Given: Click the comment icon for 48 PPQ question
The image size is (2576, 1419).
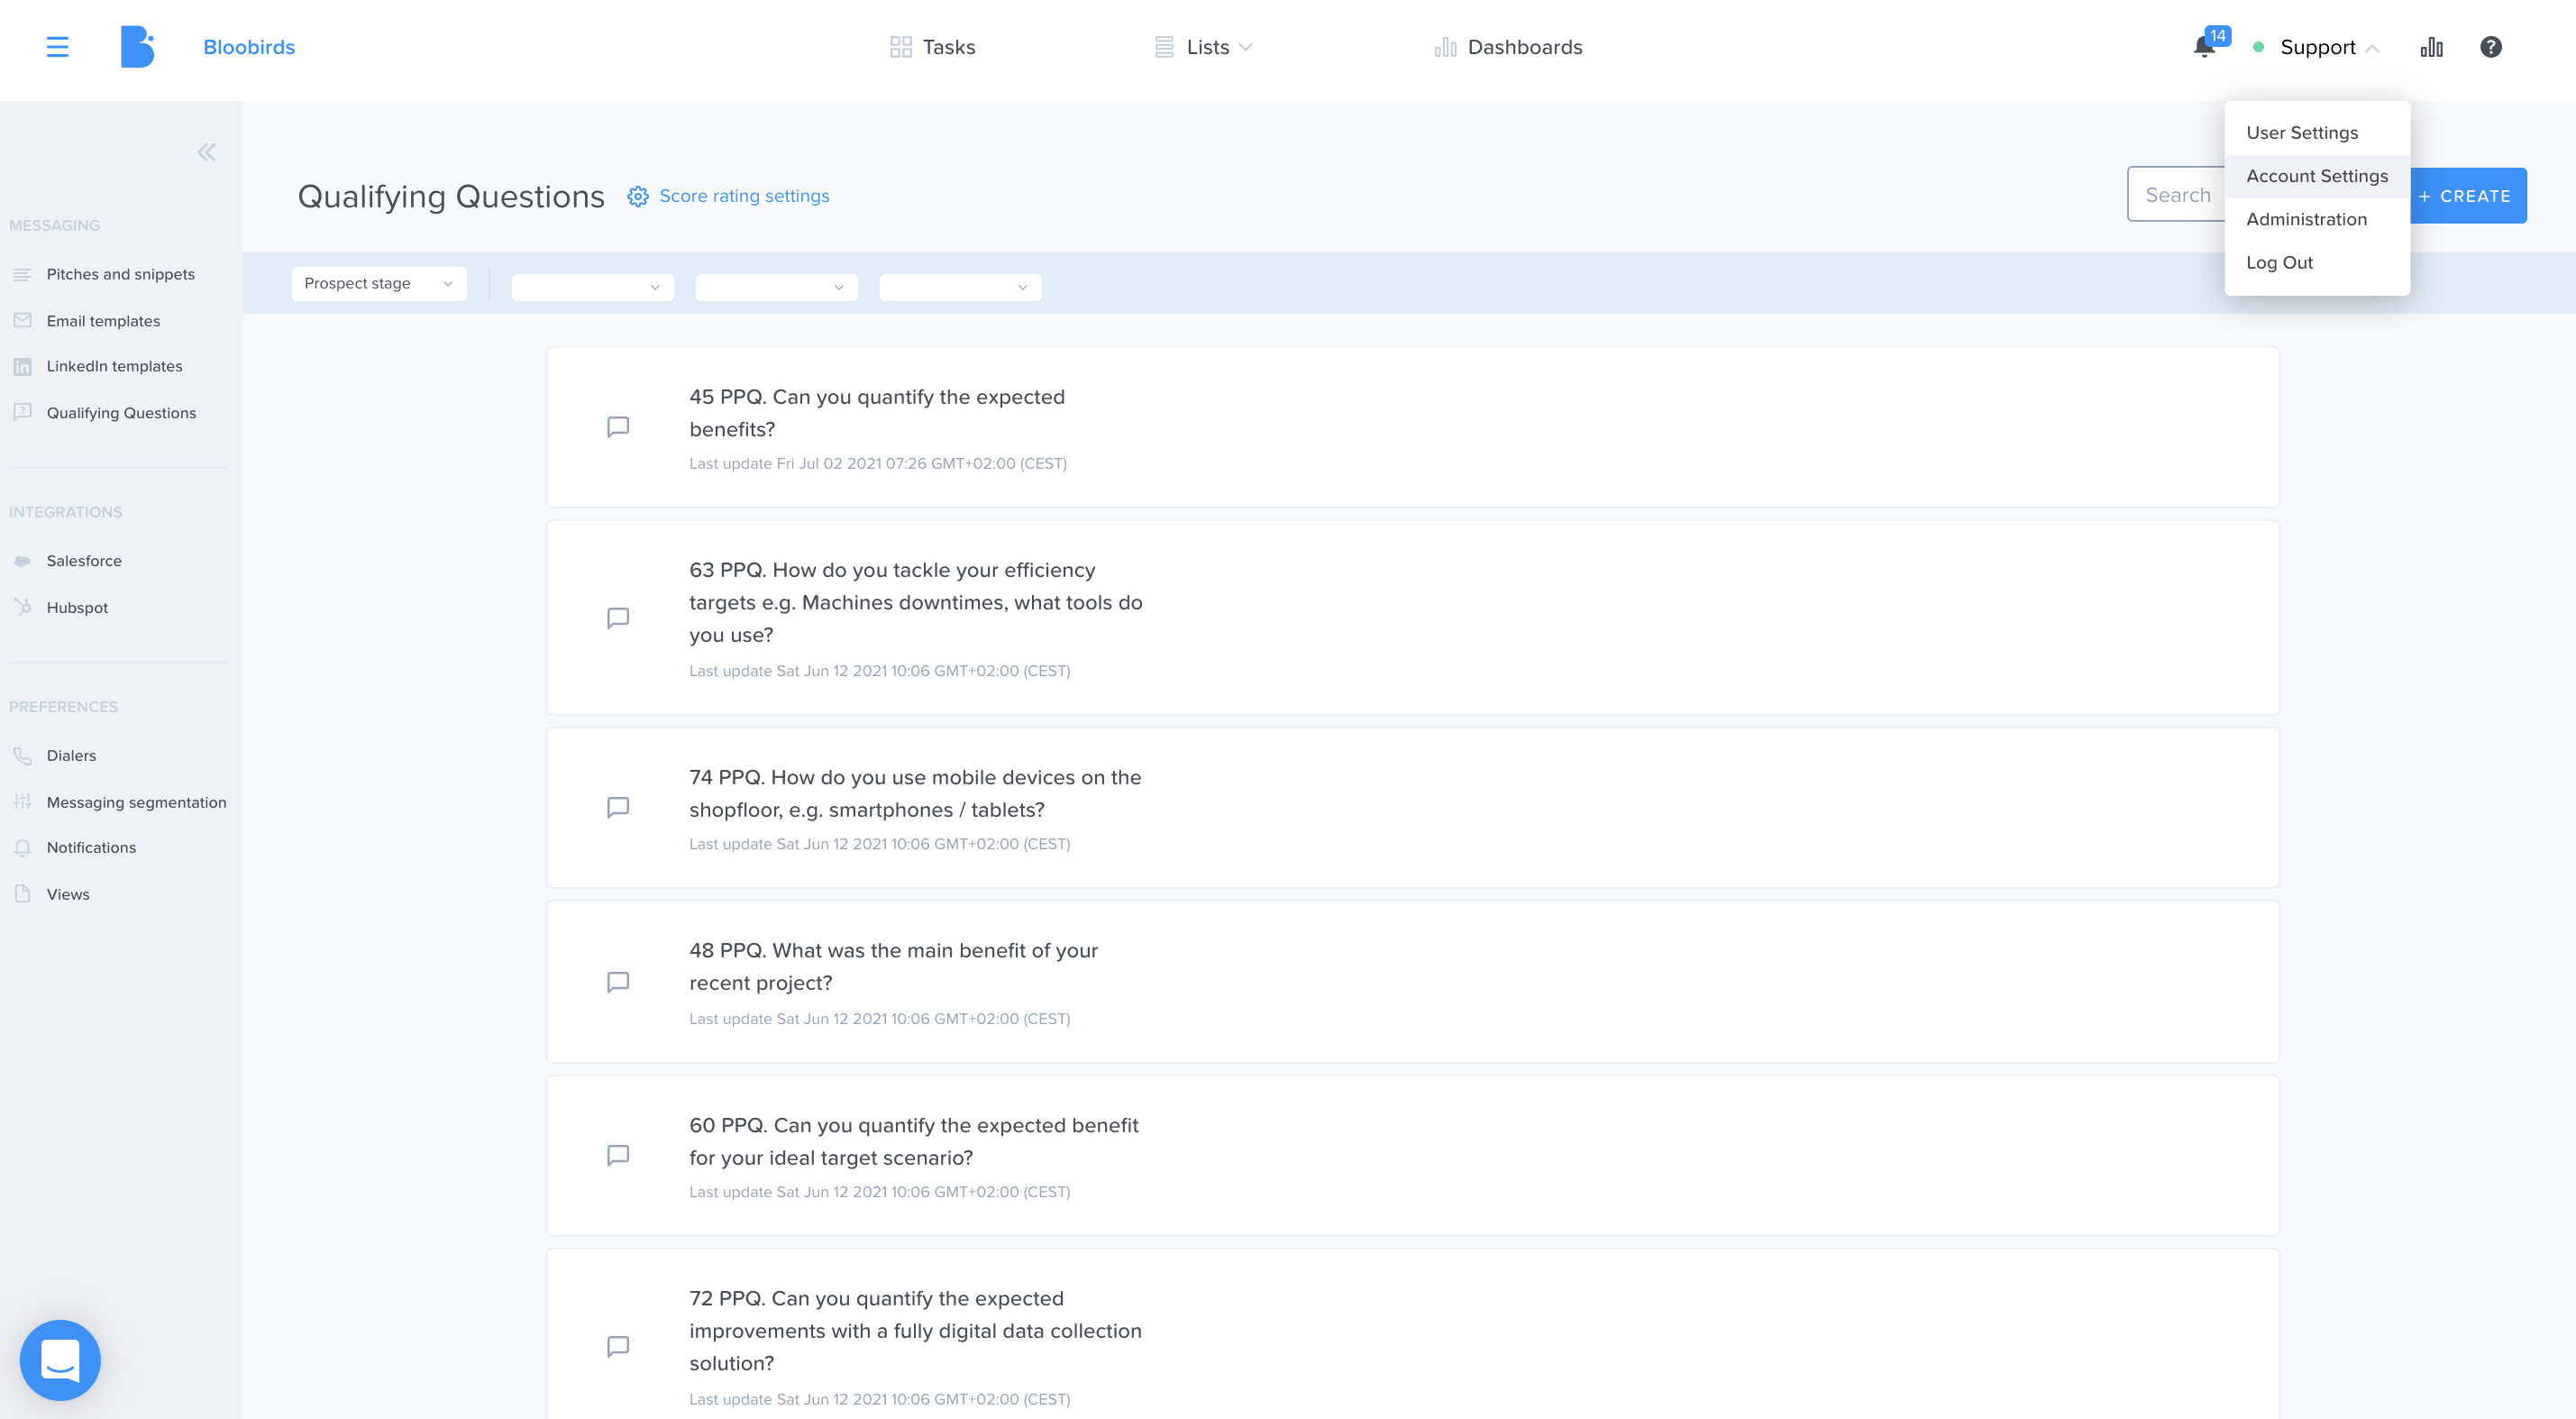Looking at the screenshot, I should [618, 982].
